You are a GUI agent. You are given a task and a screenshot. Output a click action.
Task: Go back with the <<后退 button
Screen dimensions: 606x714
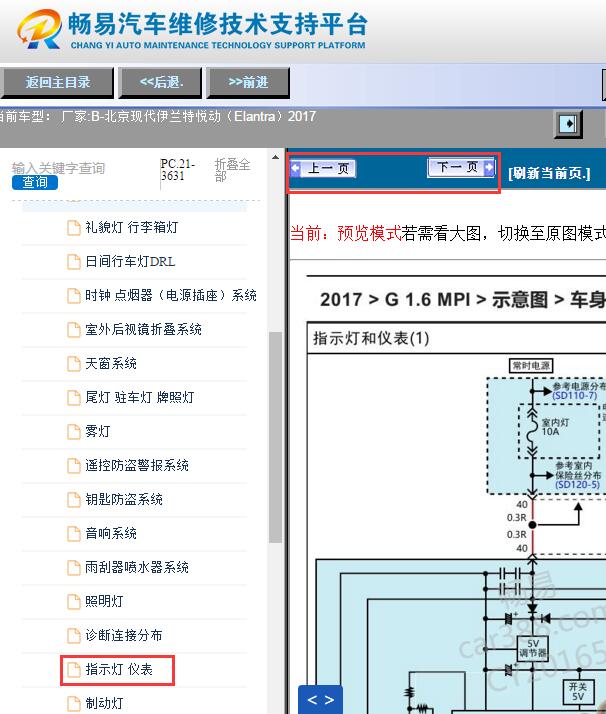[x=160, y=83]
